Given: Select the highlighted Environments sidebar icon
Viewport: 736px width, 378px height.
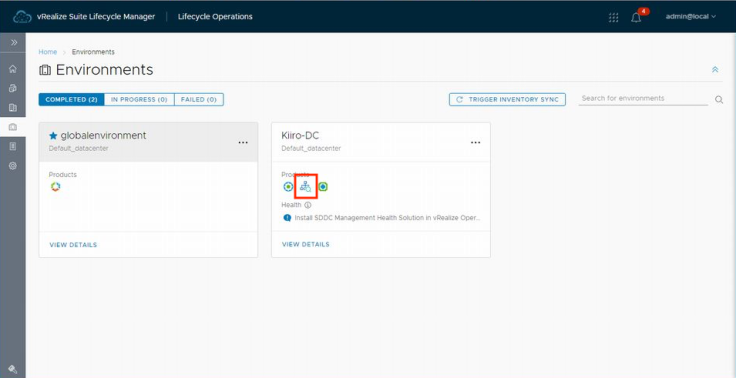Looking at the screenshot, I should (x=13, y=127).
